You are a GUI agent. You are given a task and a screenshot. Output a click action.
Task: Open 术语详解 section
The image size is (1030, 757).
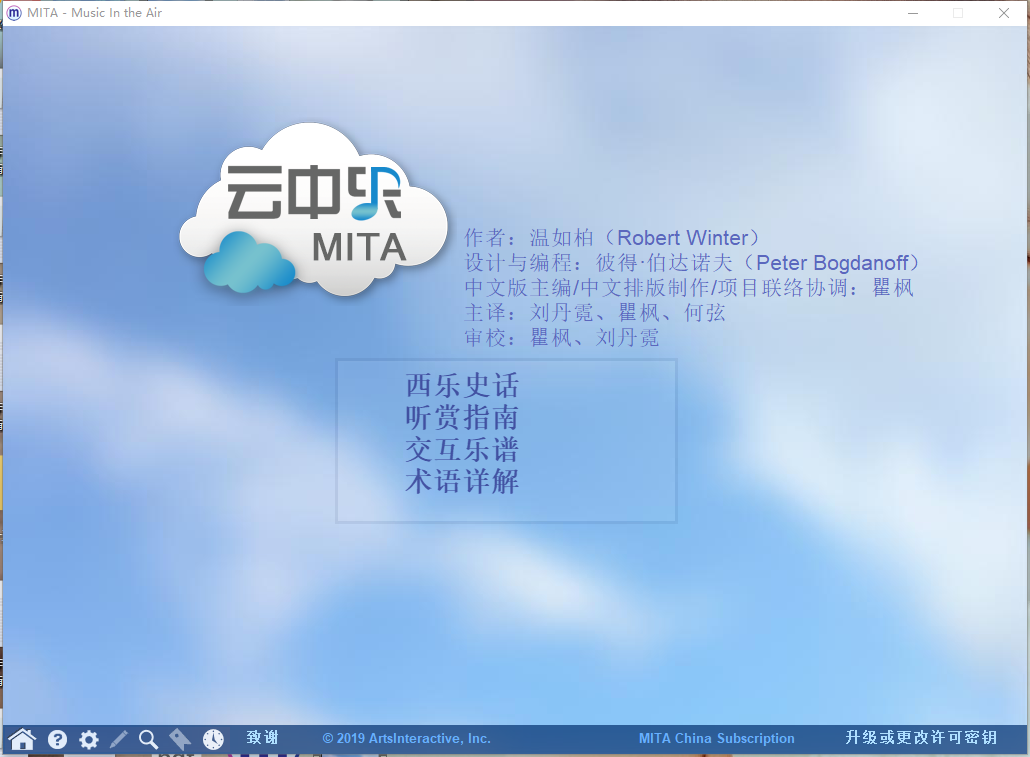pos(462,482)
